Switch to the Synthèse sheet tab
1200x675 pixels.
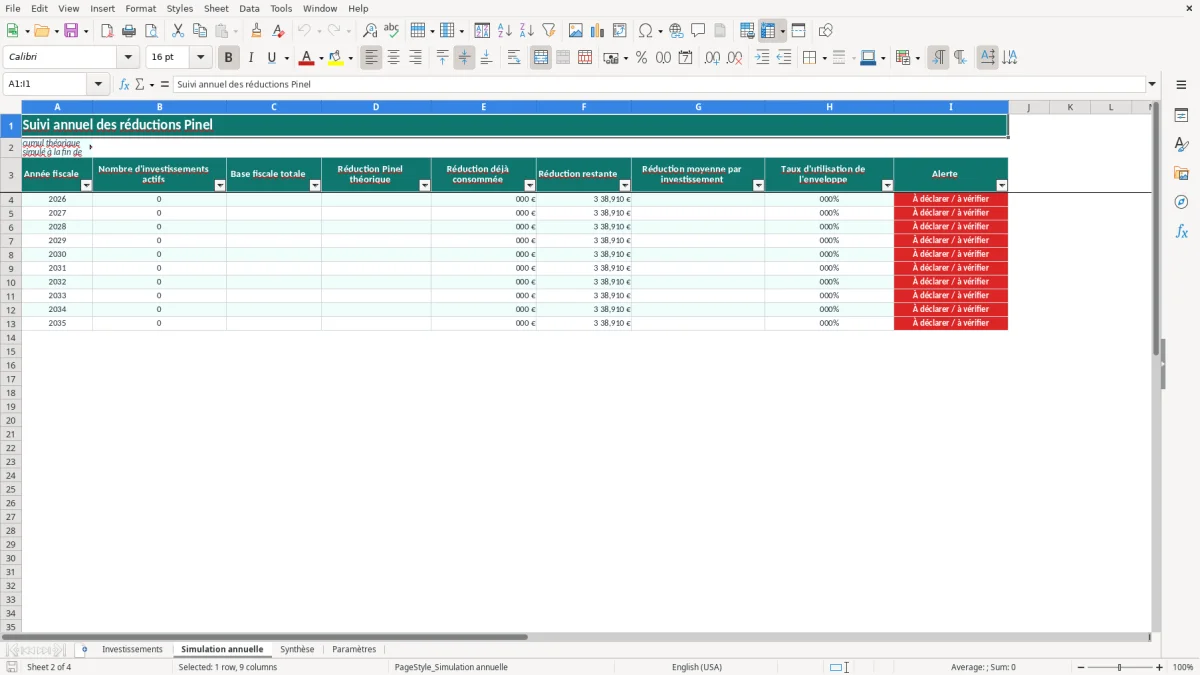click(x=297, y=650)
